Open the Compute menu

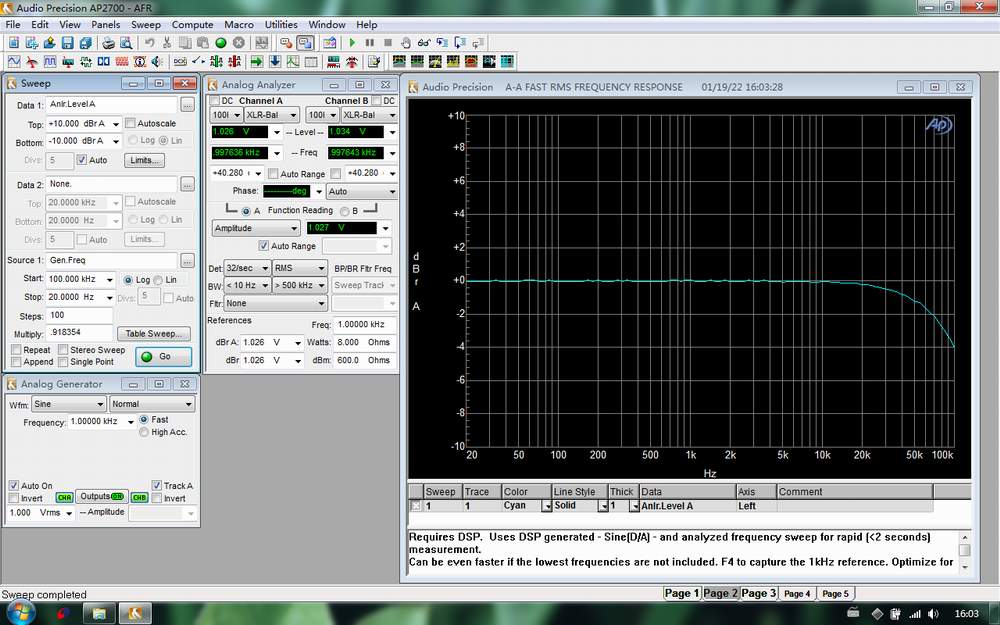(193, 24)
